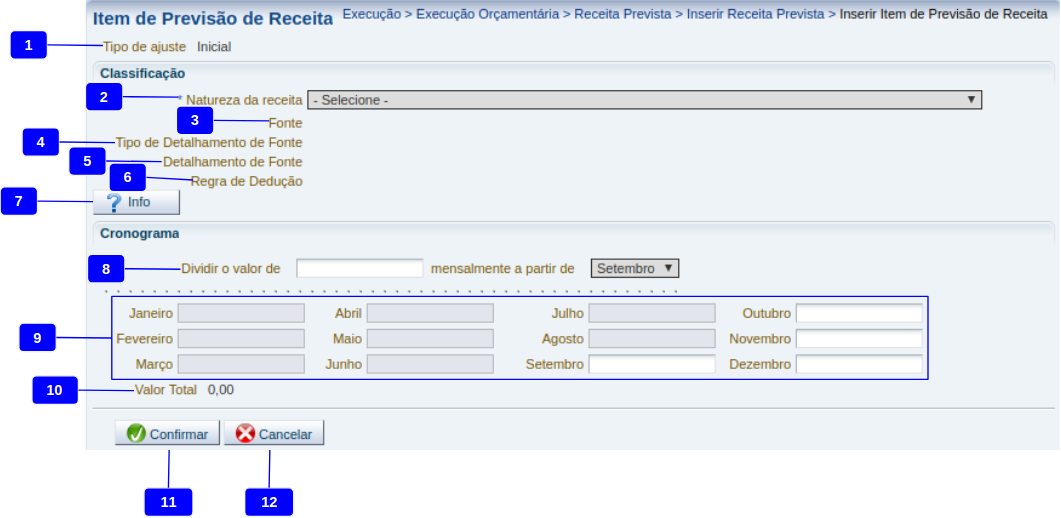Click the Outubro value input field
The image size is (1061, 518).
point(858,313)
